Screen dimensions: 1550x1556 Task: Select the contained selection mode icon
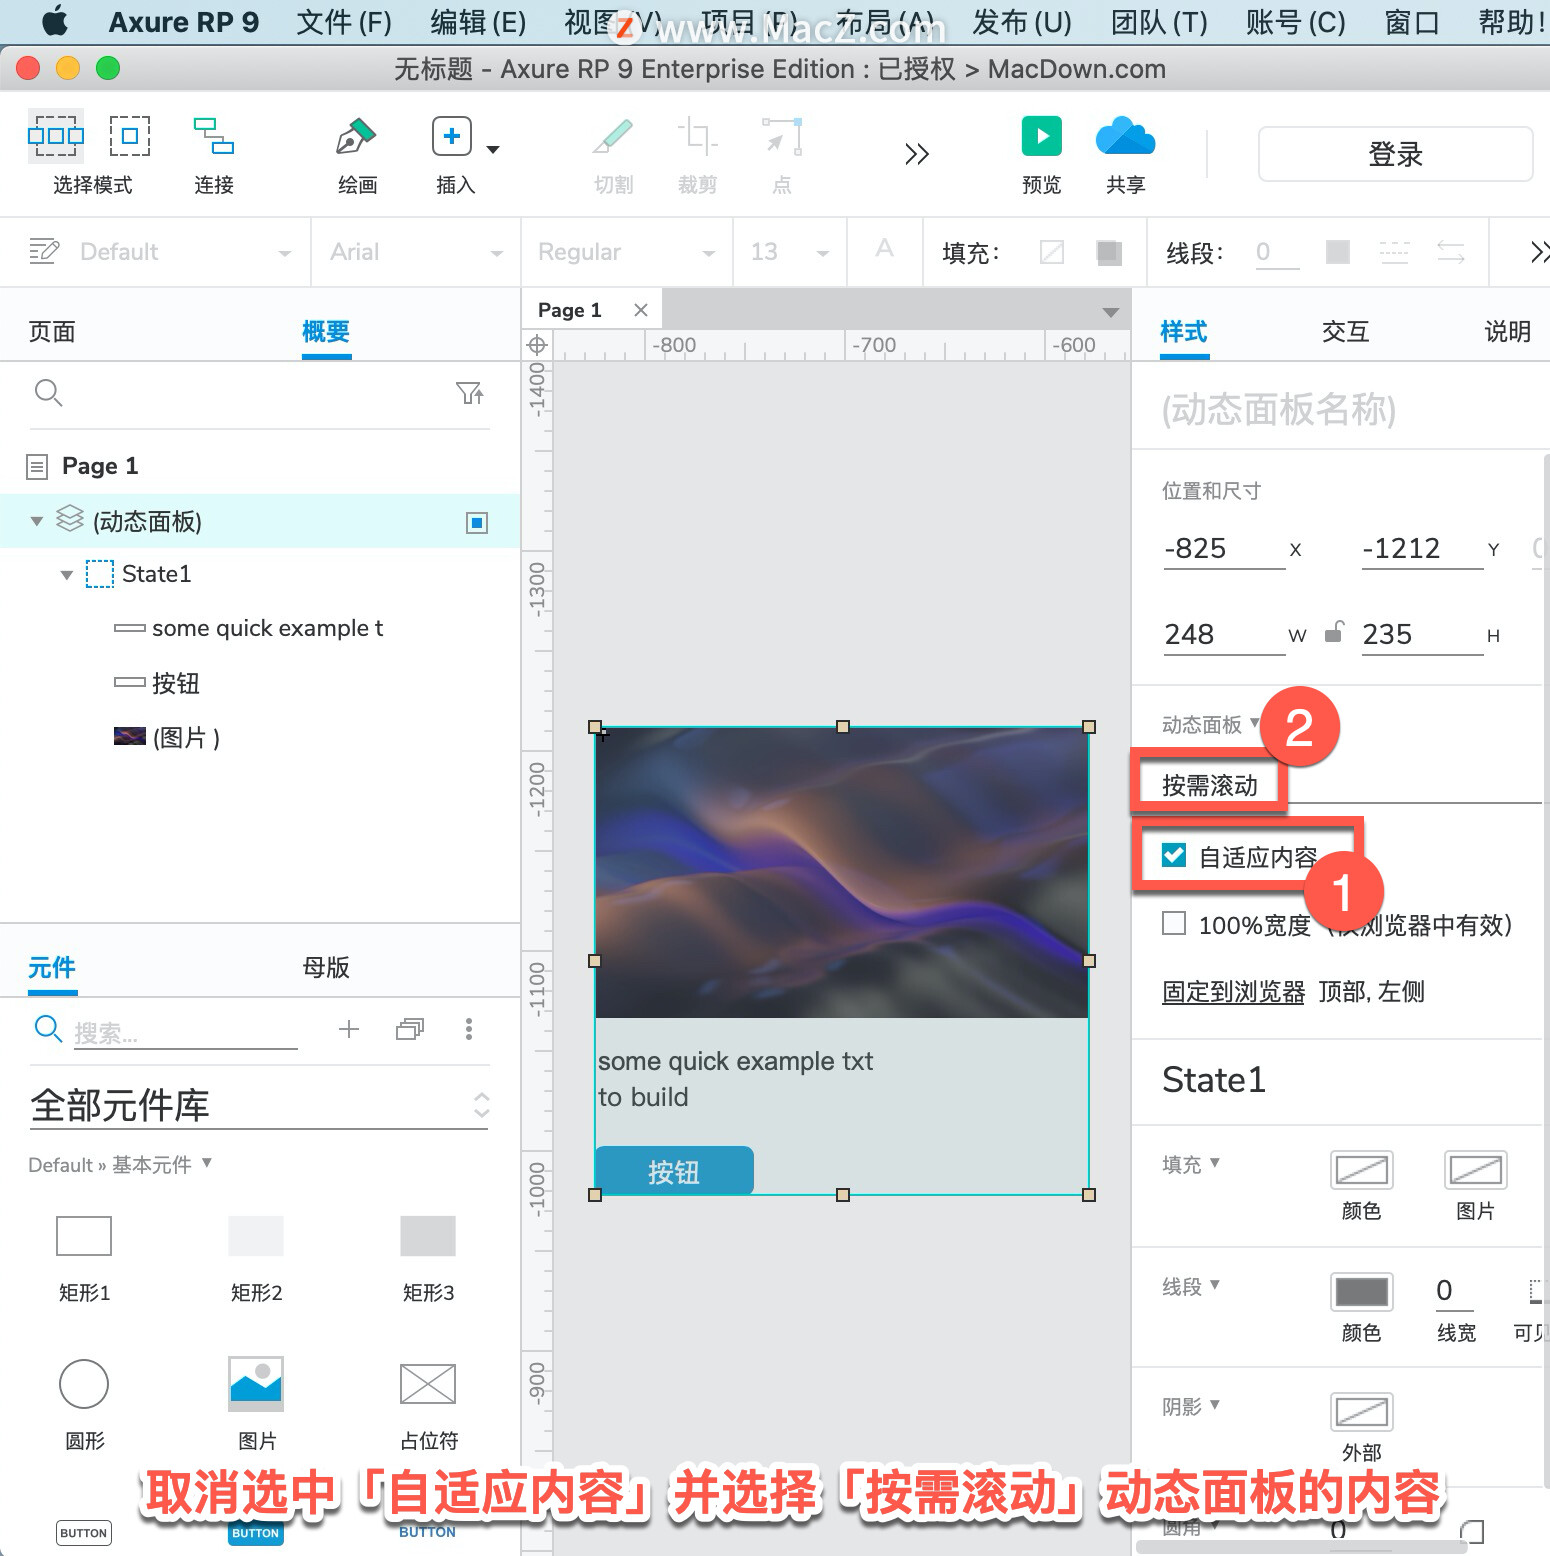[x=130, y=136]
